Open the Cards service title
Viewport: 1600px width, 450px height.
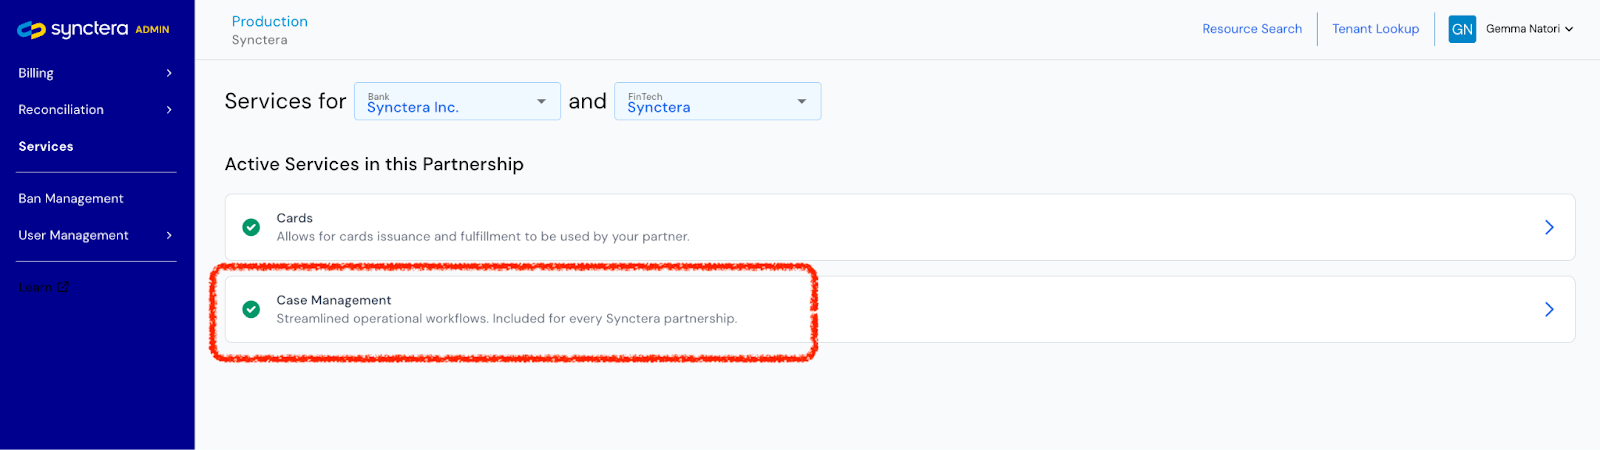point(294,218)
